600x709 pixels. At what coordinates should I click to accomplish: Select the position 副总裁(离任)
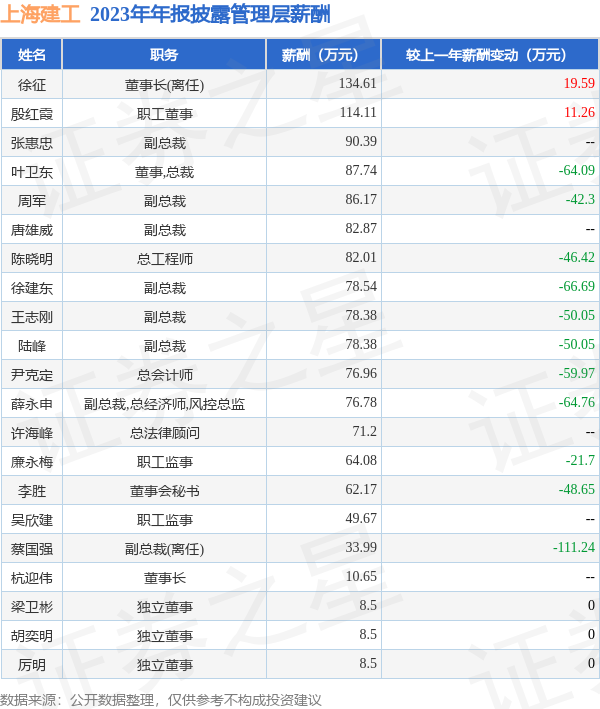(165, 548)
